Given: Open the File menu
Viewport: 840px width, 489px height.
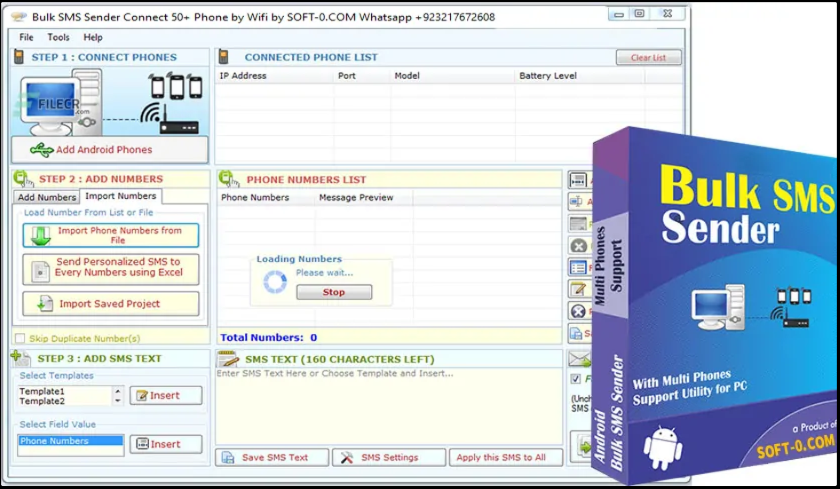Looking at the screenshot, I should (26, 37).
